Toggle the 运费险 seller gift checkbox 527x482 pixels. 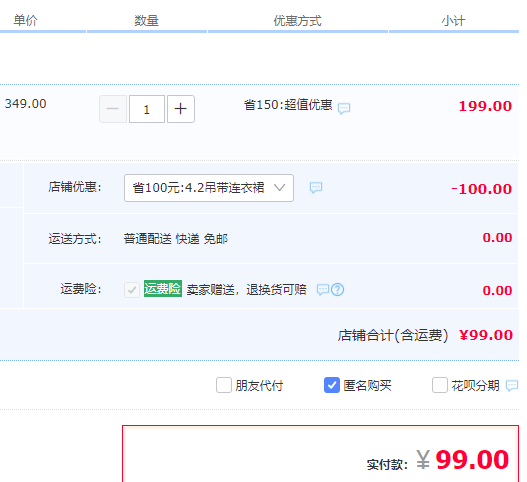(x=132, y=290)
